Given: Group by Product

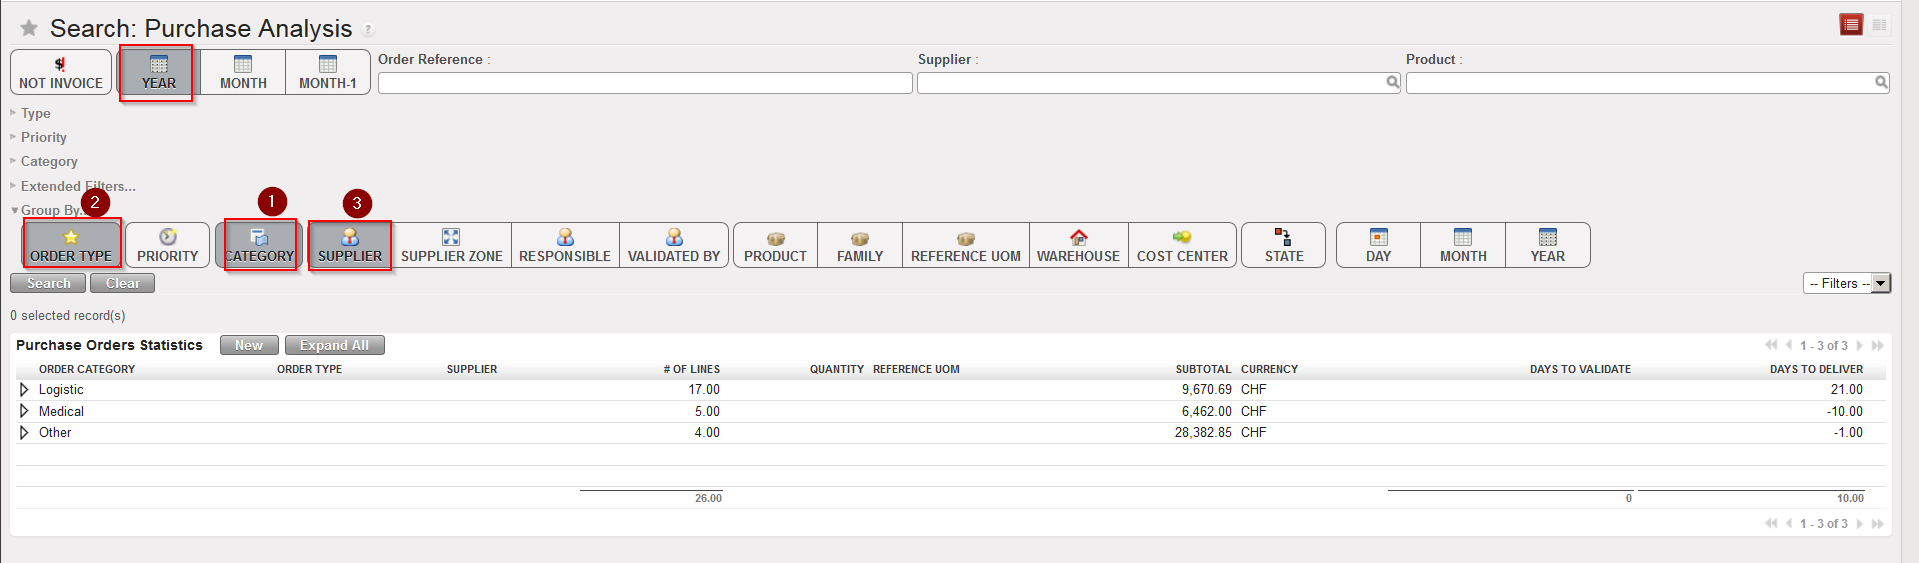Looking at the screenshot, I should tap(775, 245).
